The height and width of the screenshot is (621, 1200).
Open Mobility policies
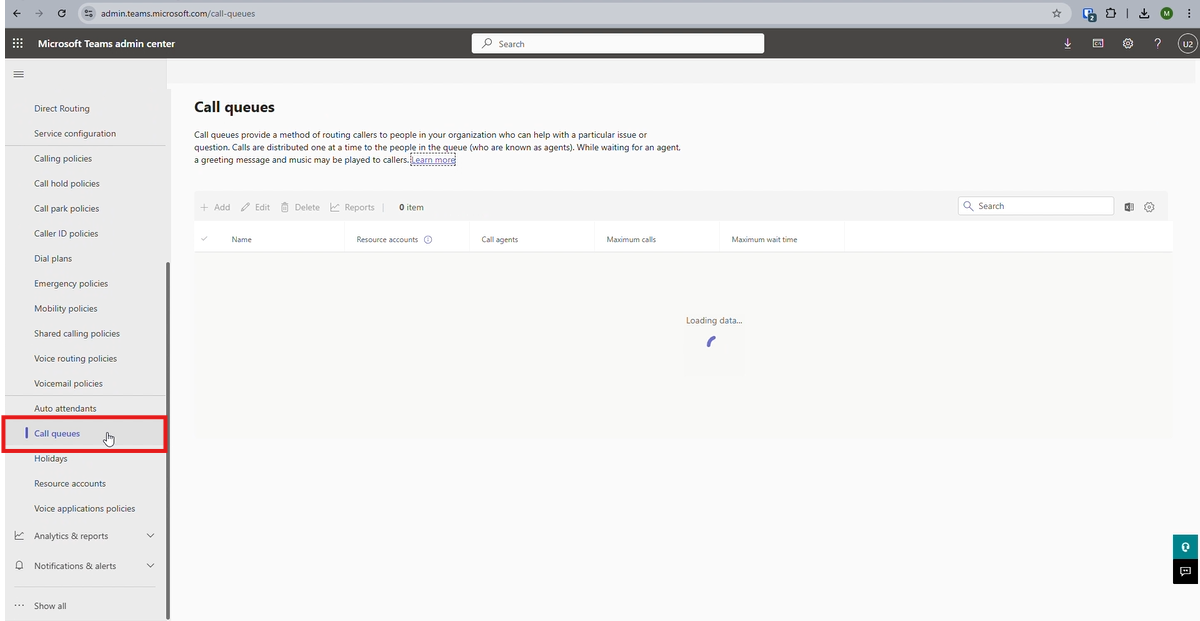point(66,309)
